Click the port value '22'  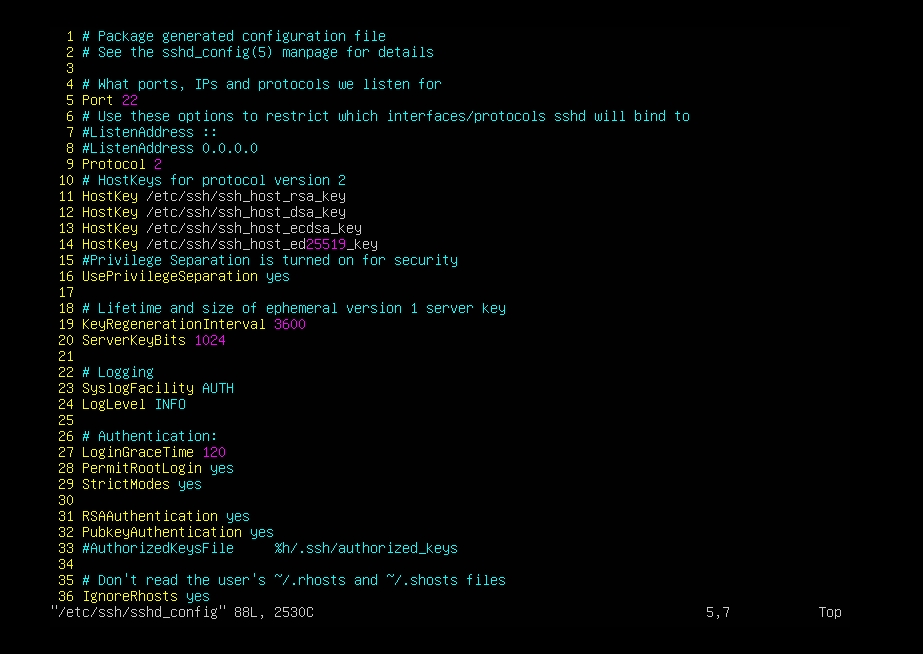tap(130, 100)
